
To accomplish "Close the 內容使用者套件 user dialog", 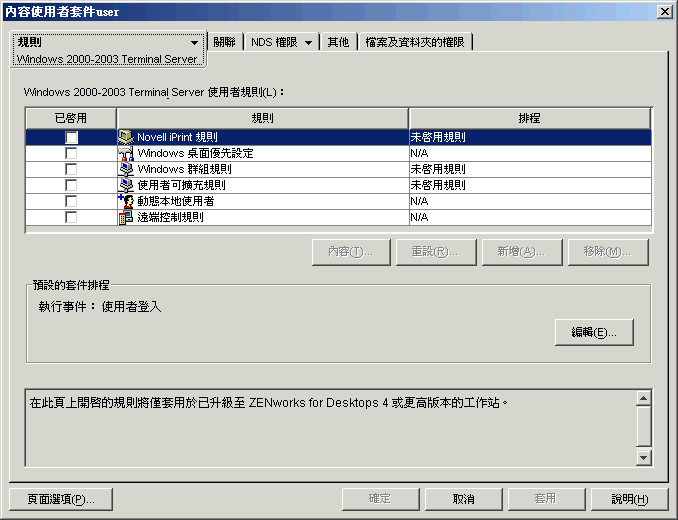I will (x=664, y=12).
